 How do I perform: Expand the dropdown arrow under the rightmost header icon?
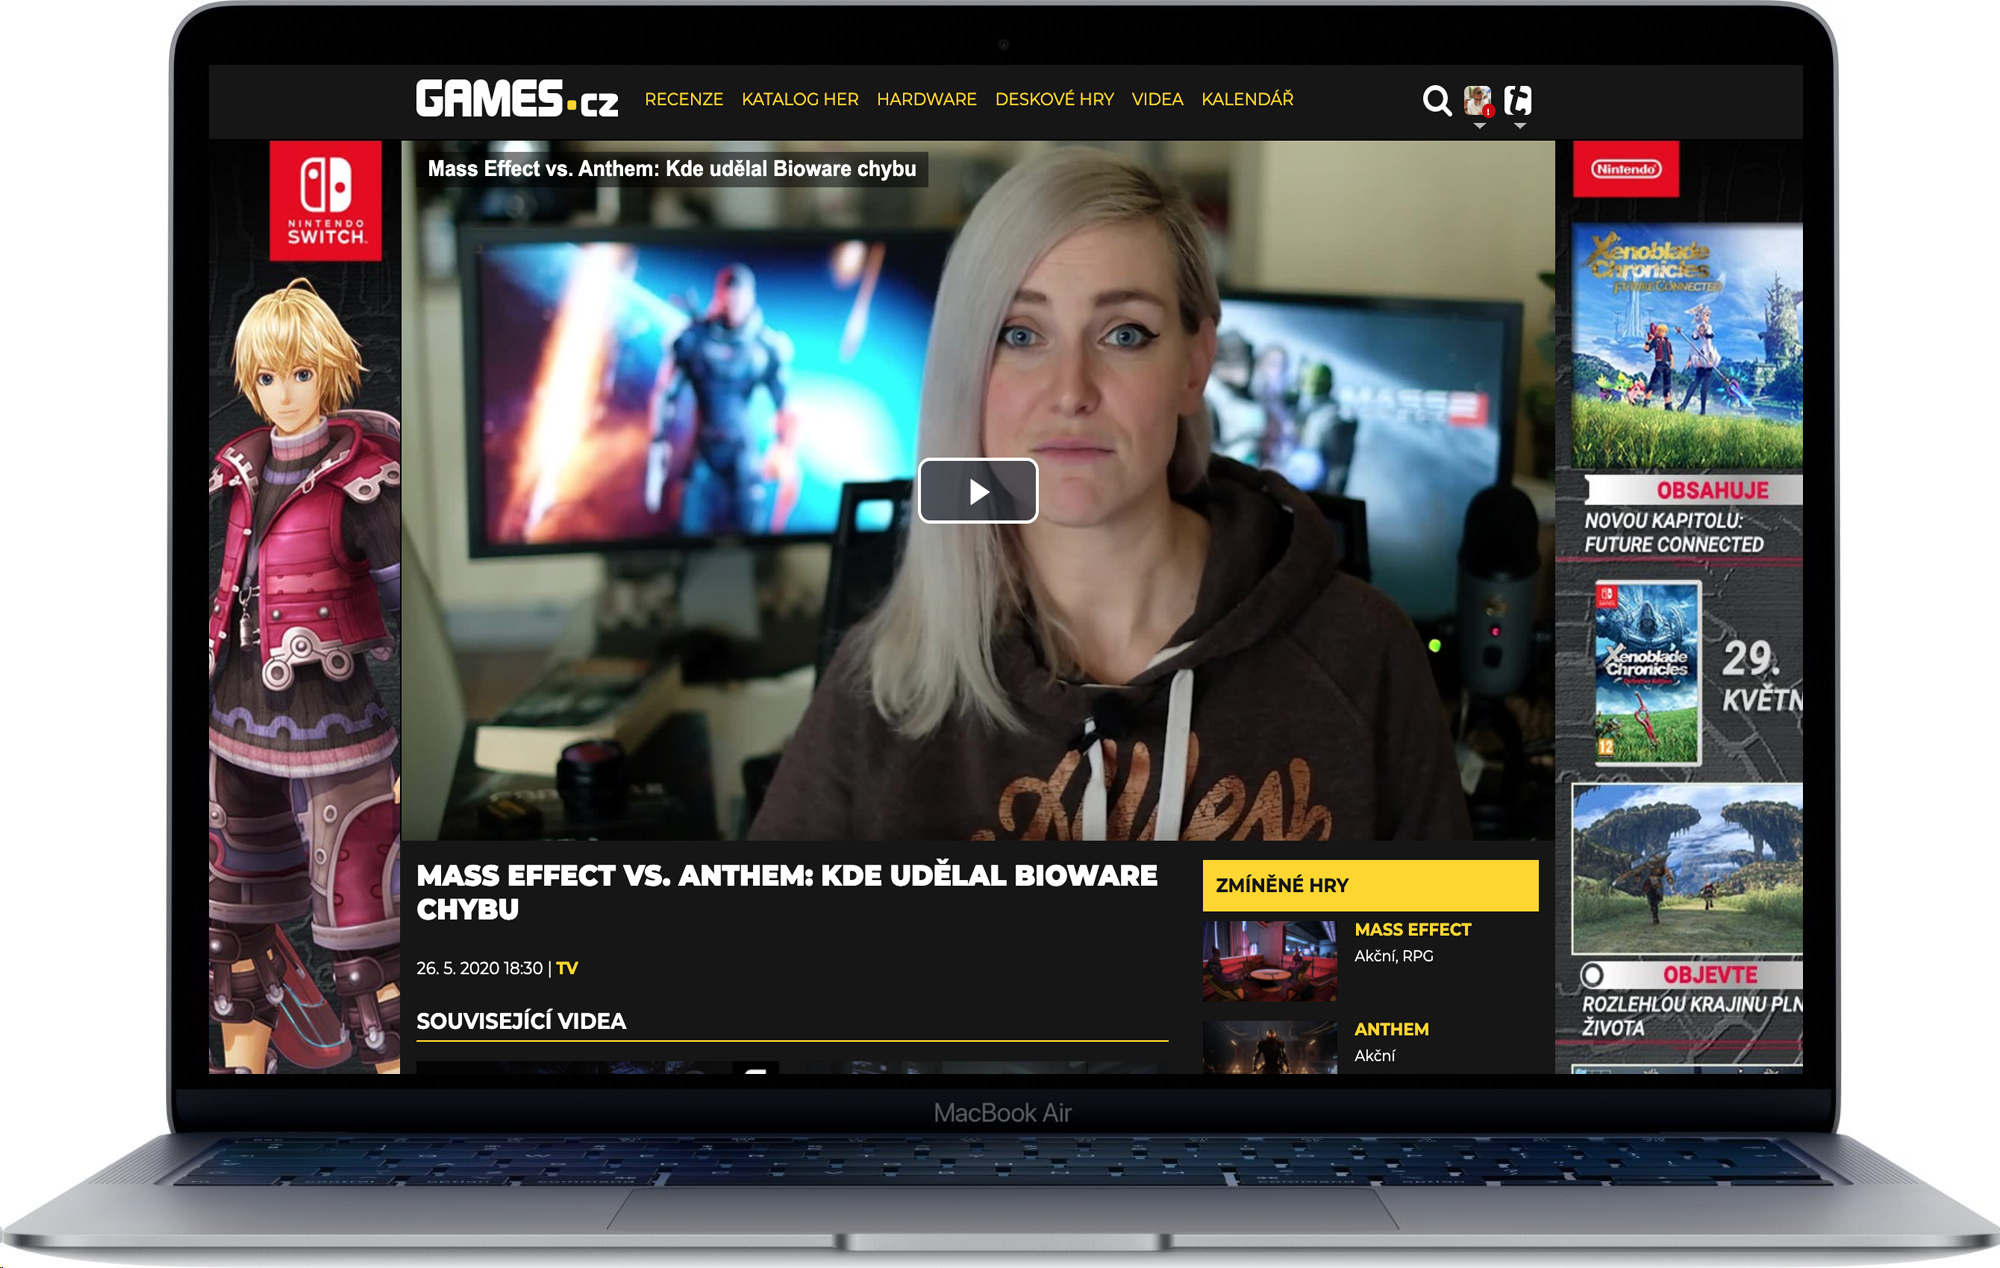tap(1520, 126)
